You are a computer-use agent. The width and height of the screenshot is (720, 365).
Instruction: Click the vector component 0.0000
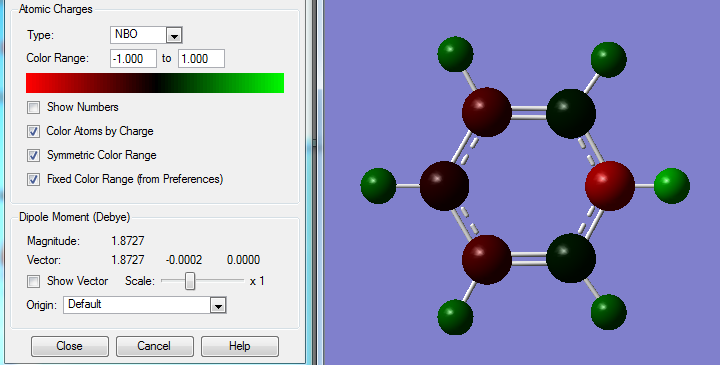coord(243,260)
